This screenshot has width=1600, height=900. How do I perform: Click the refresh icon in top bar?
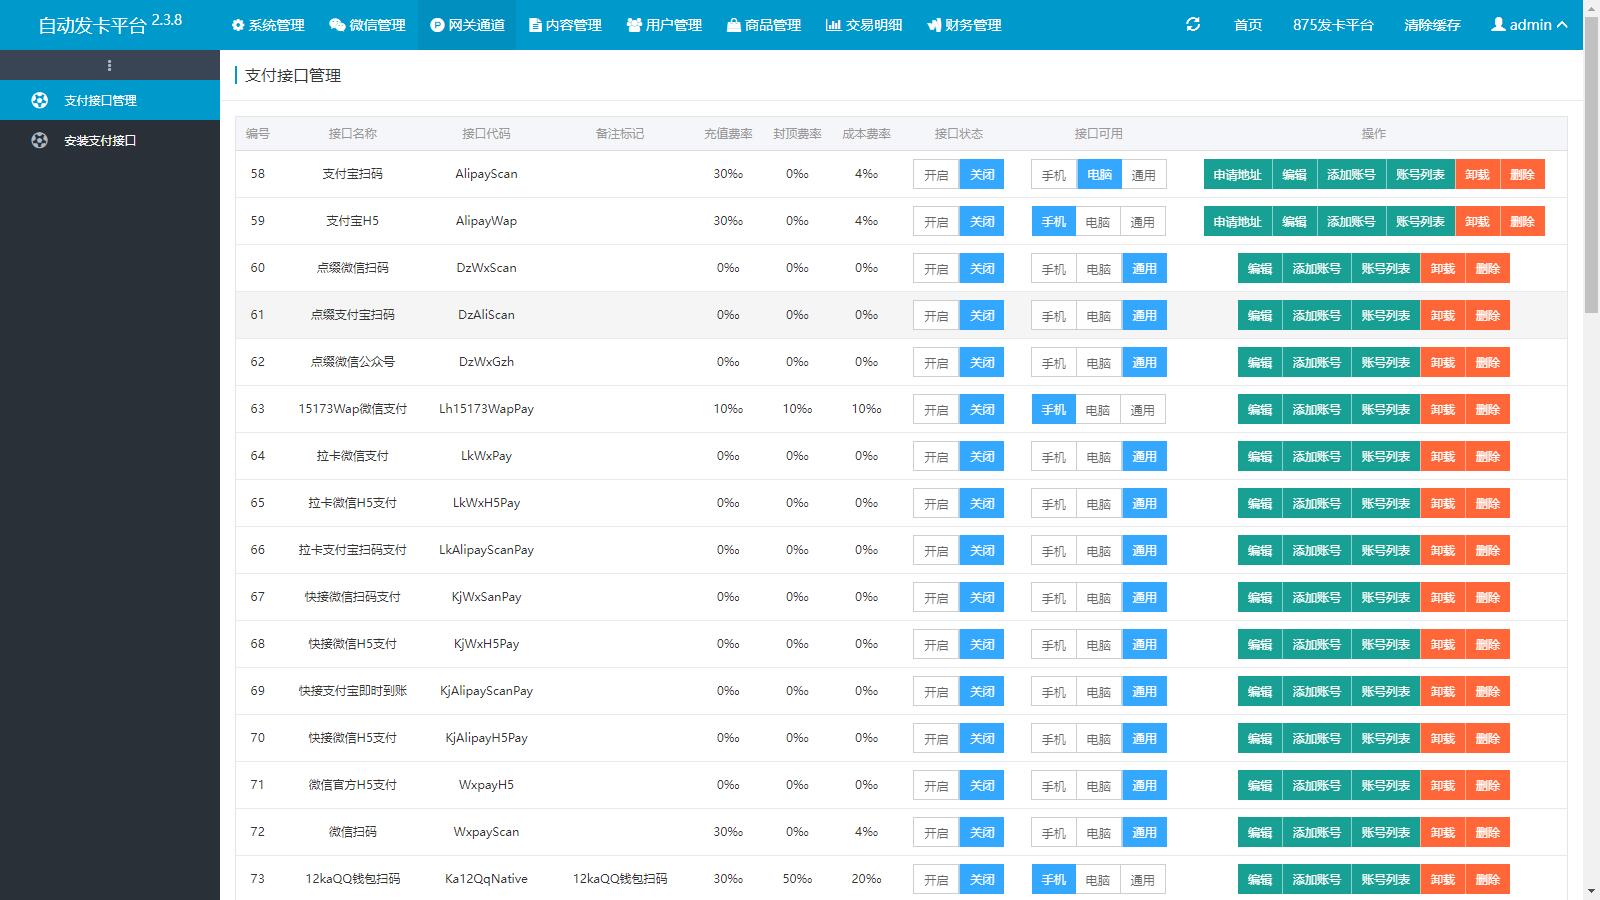pos(1192,25)
